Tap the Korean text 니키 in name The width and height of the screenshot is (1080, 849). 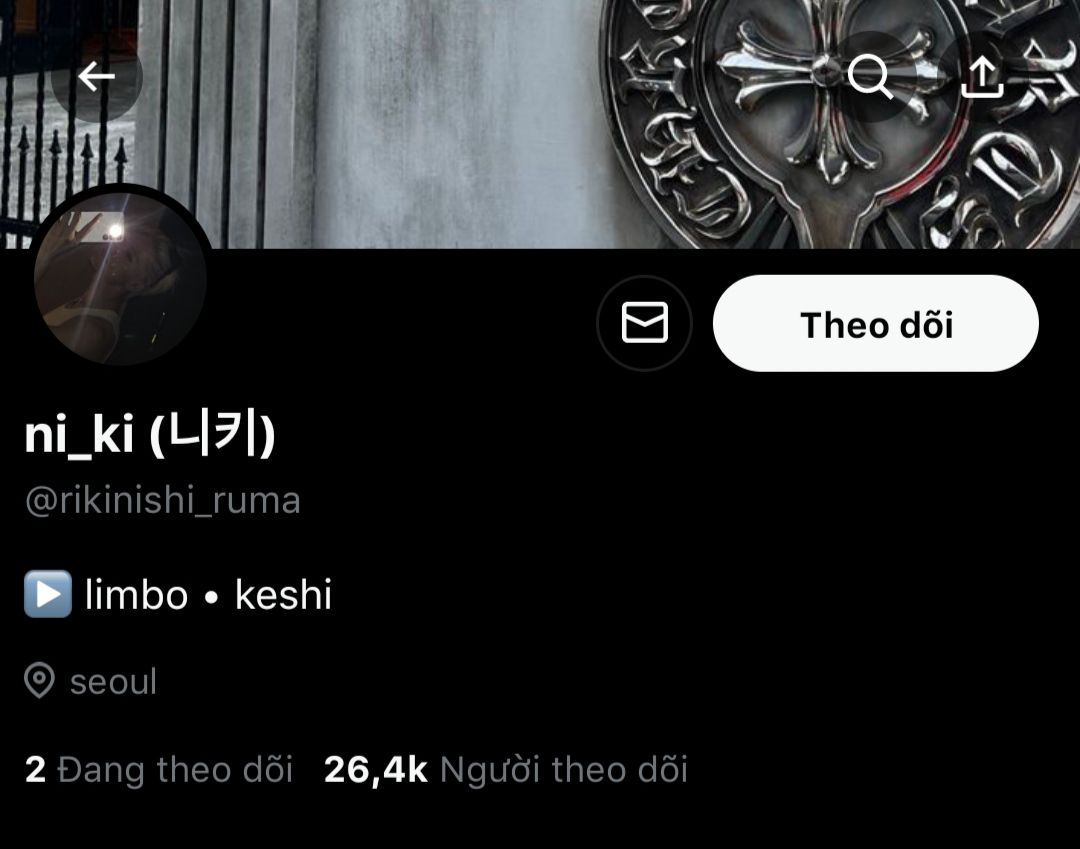click(212, 433)
